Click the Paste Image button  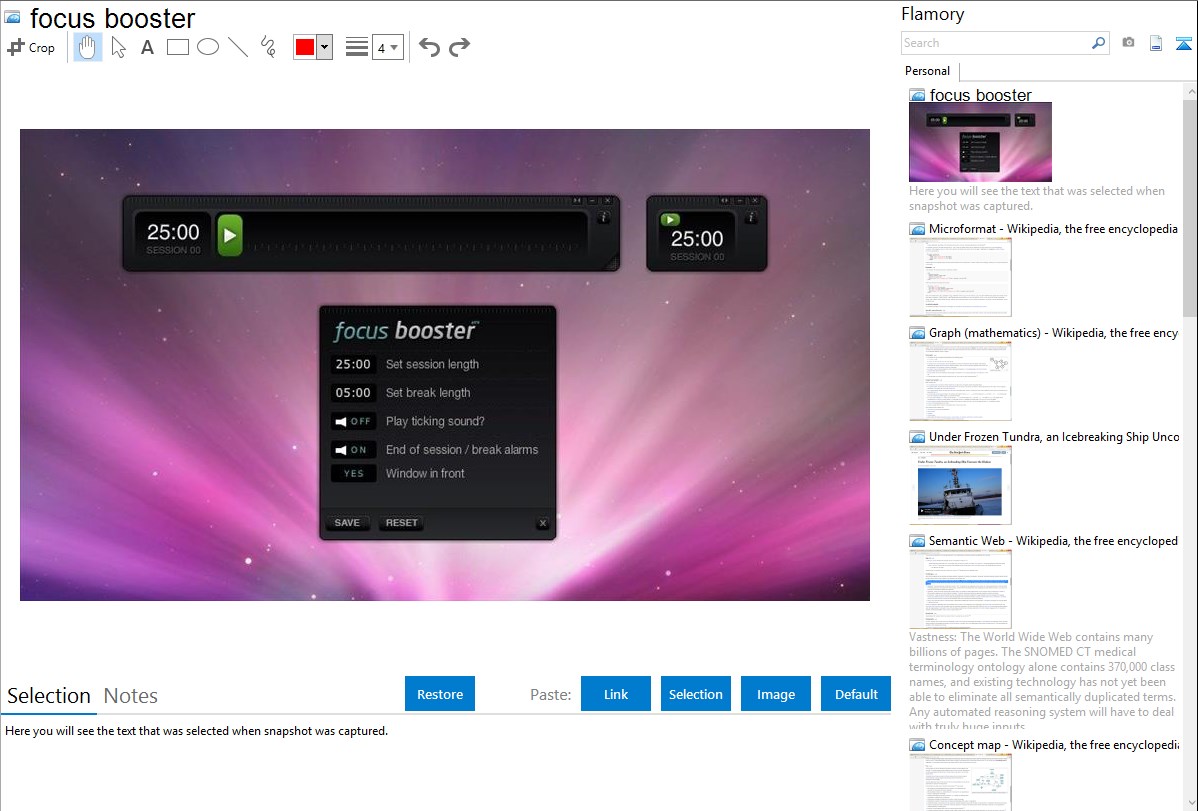coord(775,694)
